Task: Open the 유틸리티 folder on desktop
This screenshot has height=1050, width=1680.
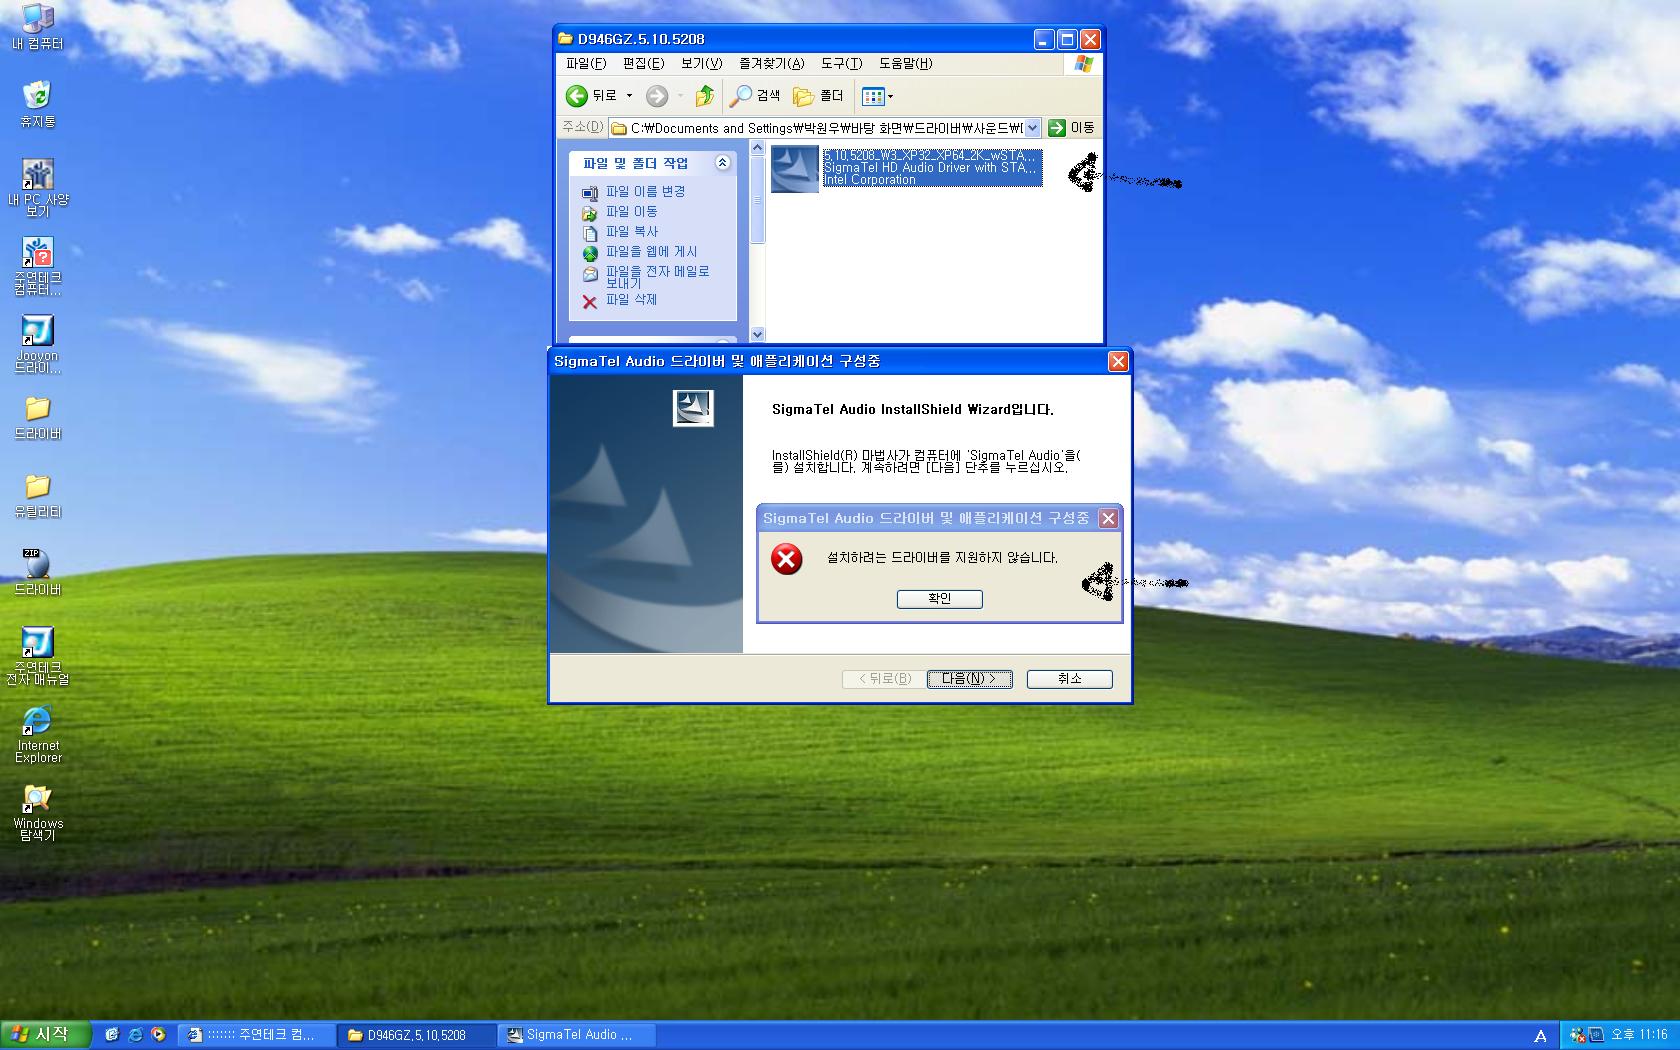Action: tap(37, 487)
